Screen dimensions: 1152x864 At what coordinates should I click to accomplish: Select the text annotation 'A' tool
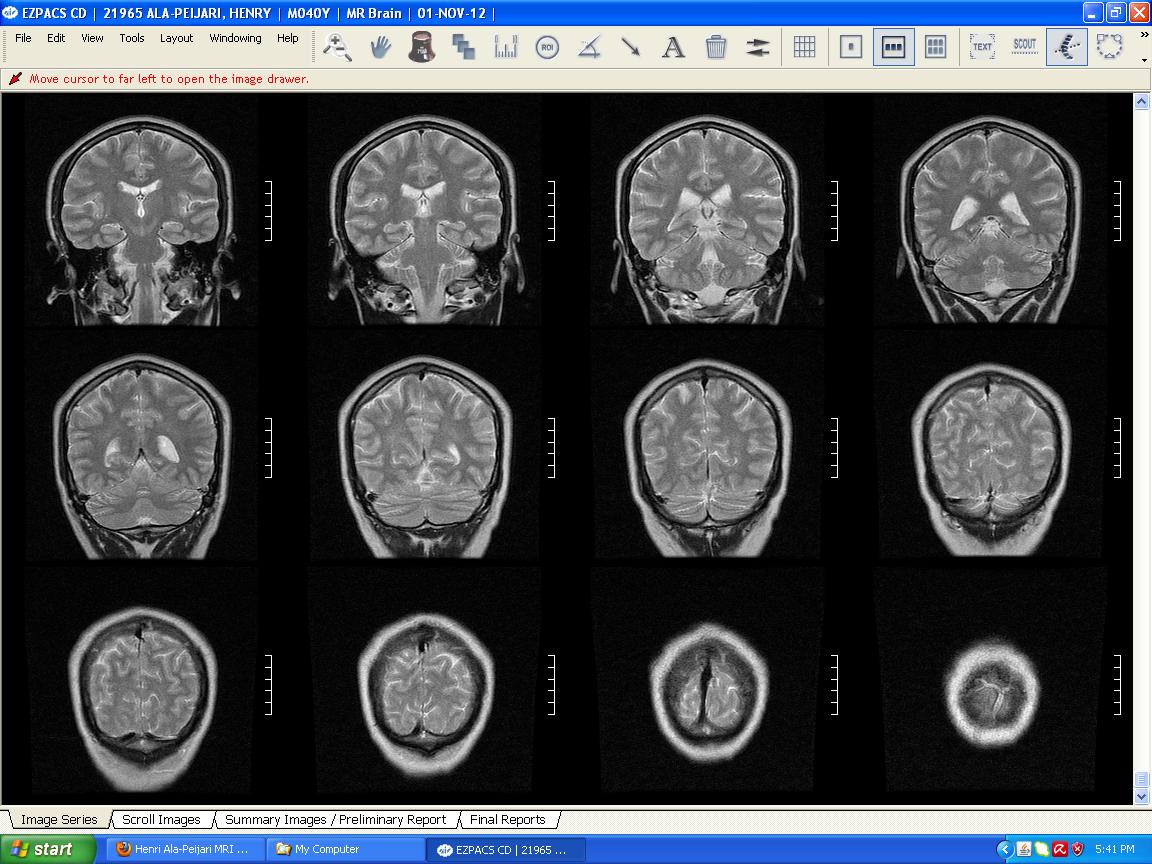tap(674, 47)
